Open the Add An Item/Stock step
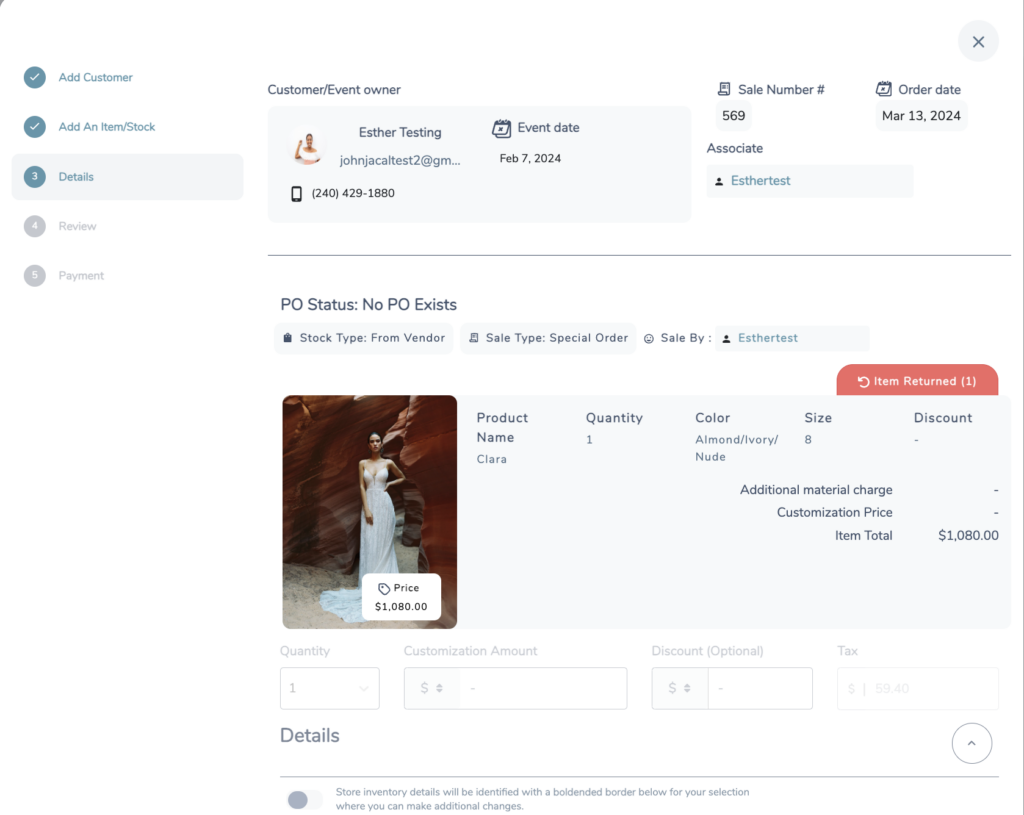1024x815 pixels. (x=106, y=127)
